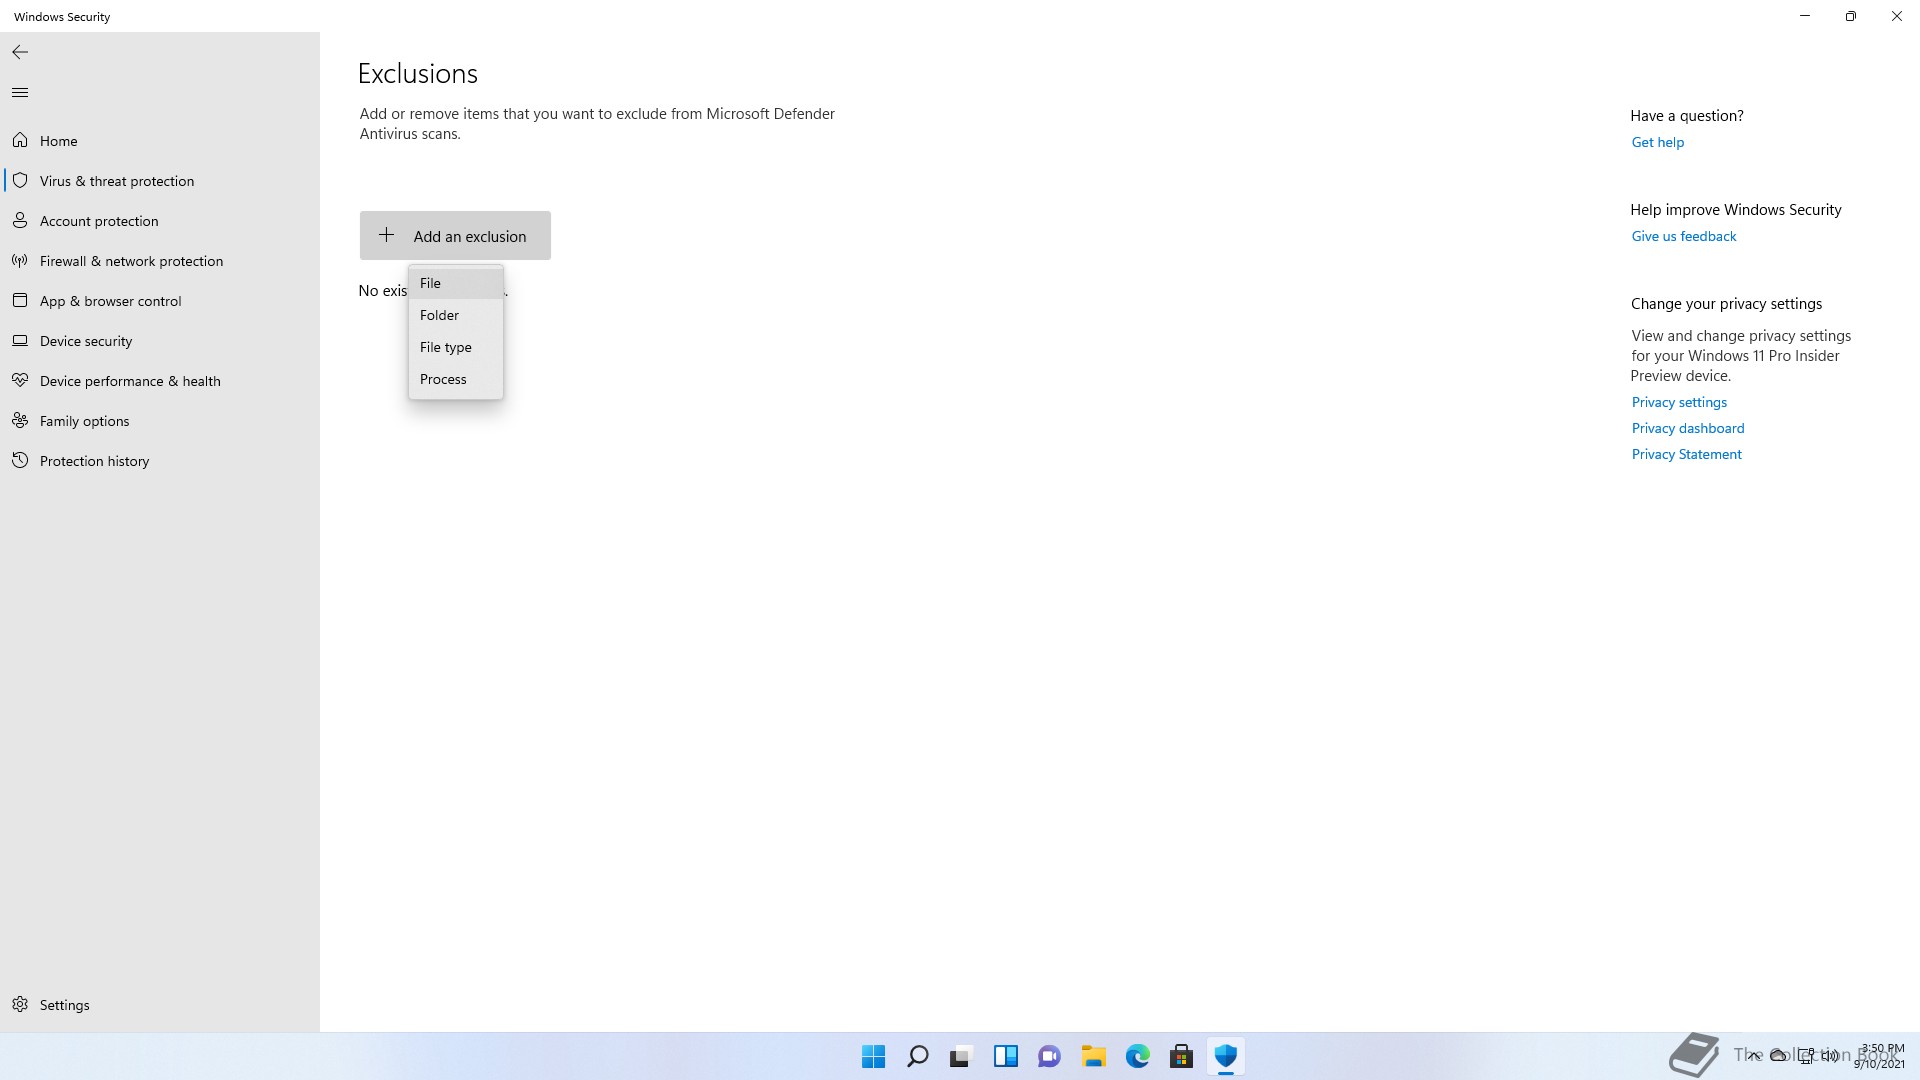Close the Windows Security window
This screenshot has width=1920, height=1080.
pyautogui.click(x=1897, y=16)
